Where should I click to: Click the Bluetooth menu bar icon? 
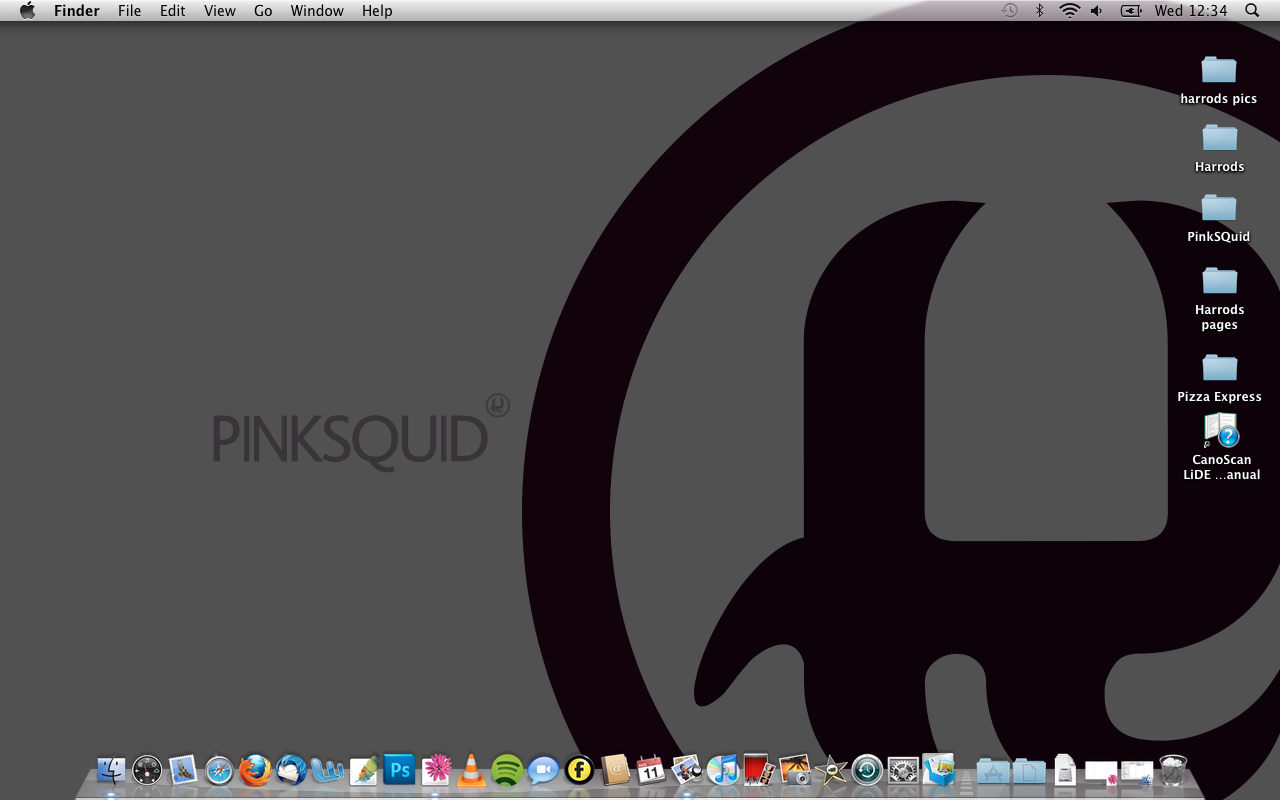[1039, 10]
